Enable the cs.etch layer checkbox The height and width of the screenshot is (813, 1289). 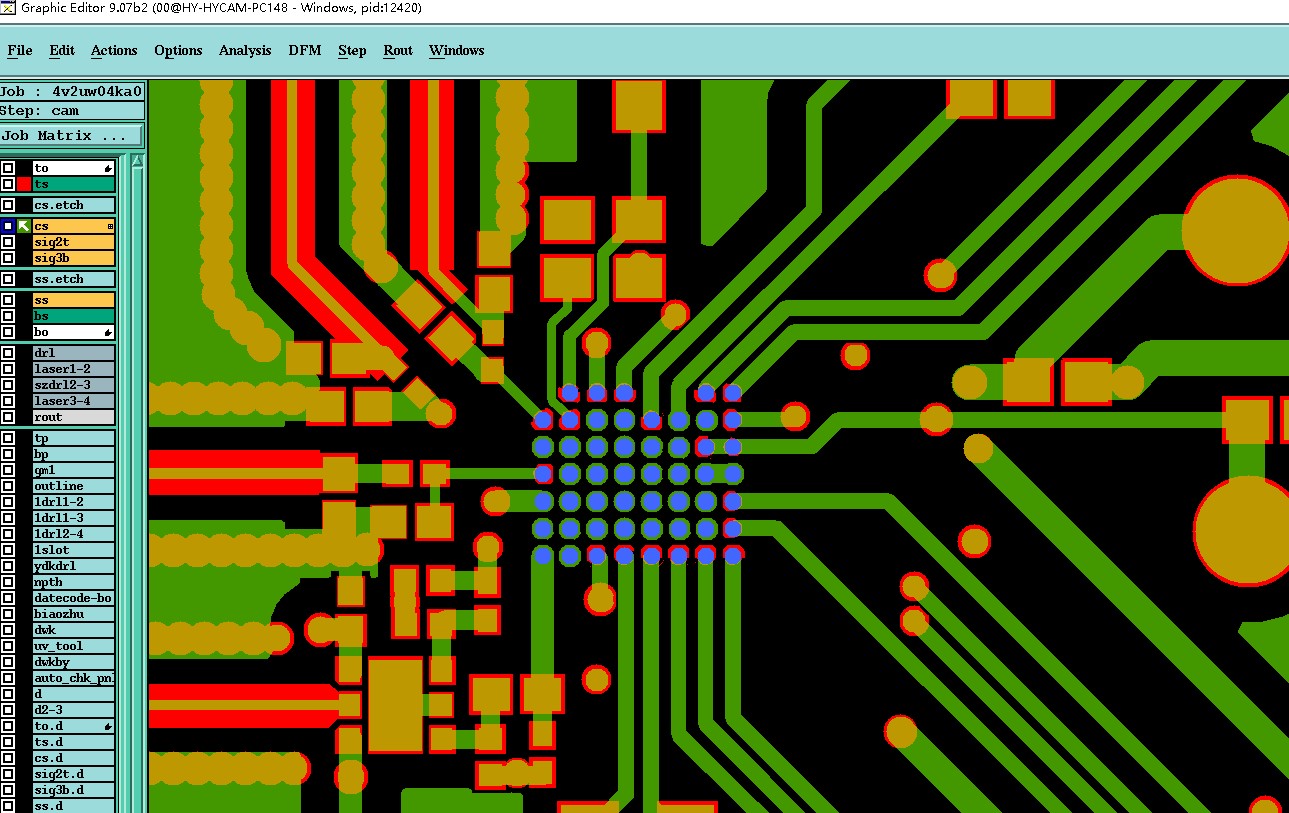tap(8, 205)
